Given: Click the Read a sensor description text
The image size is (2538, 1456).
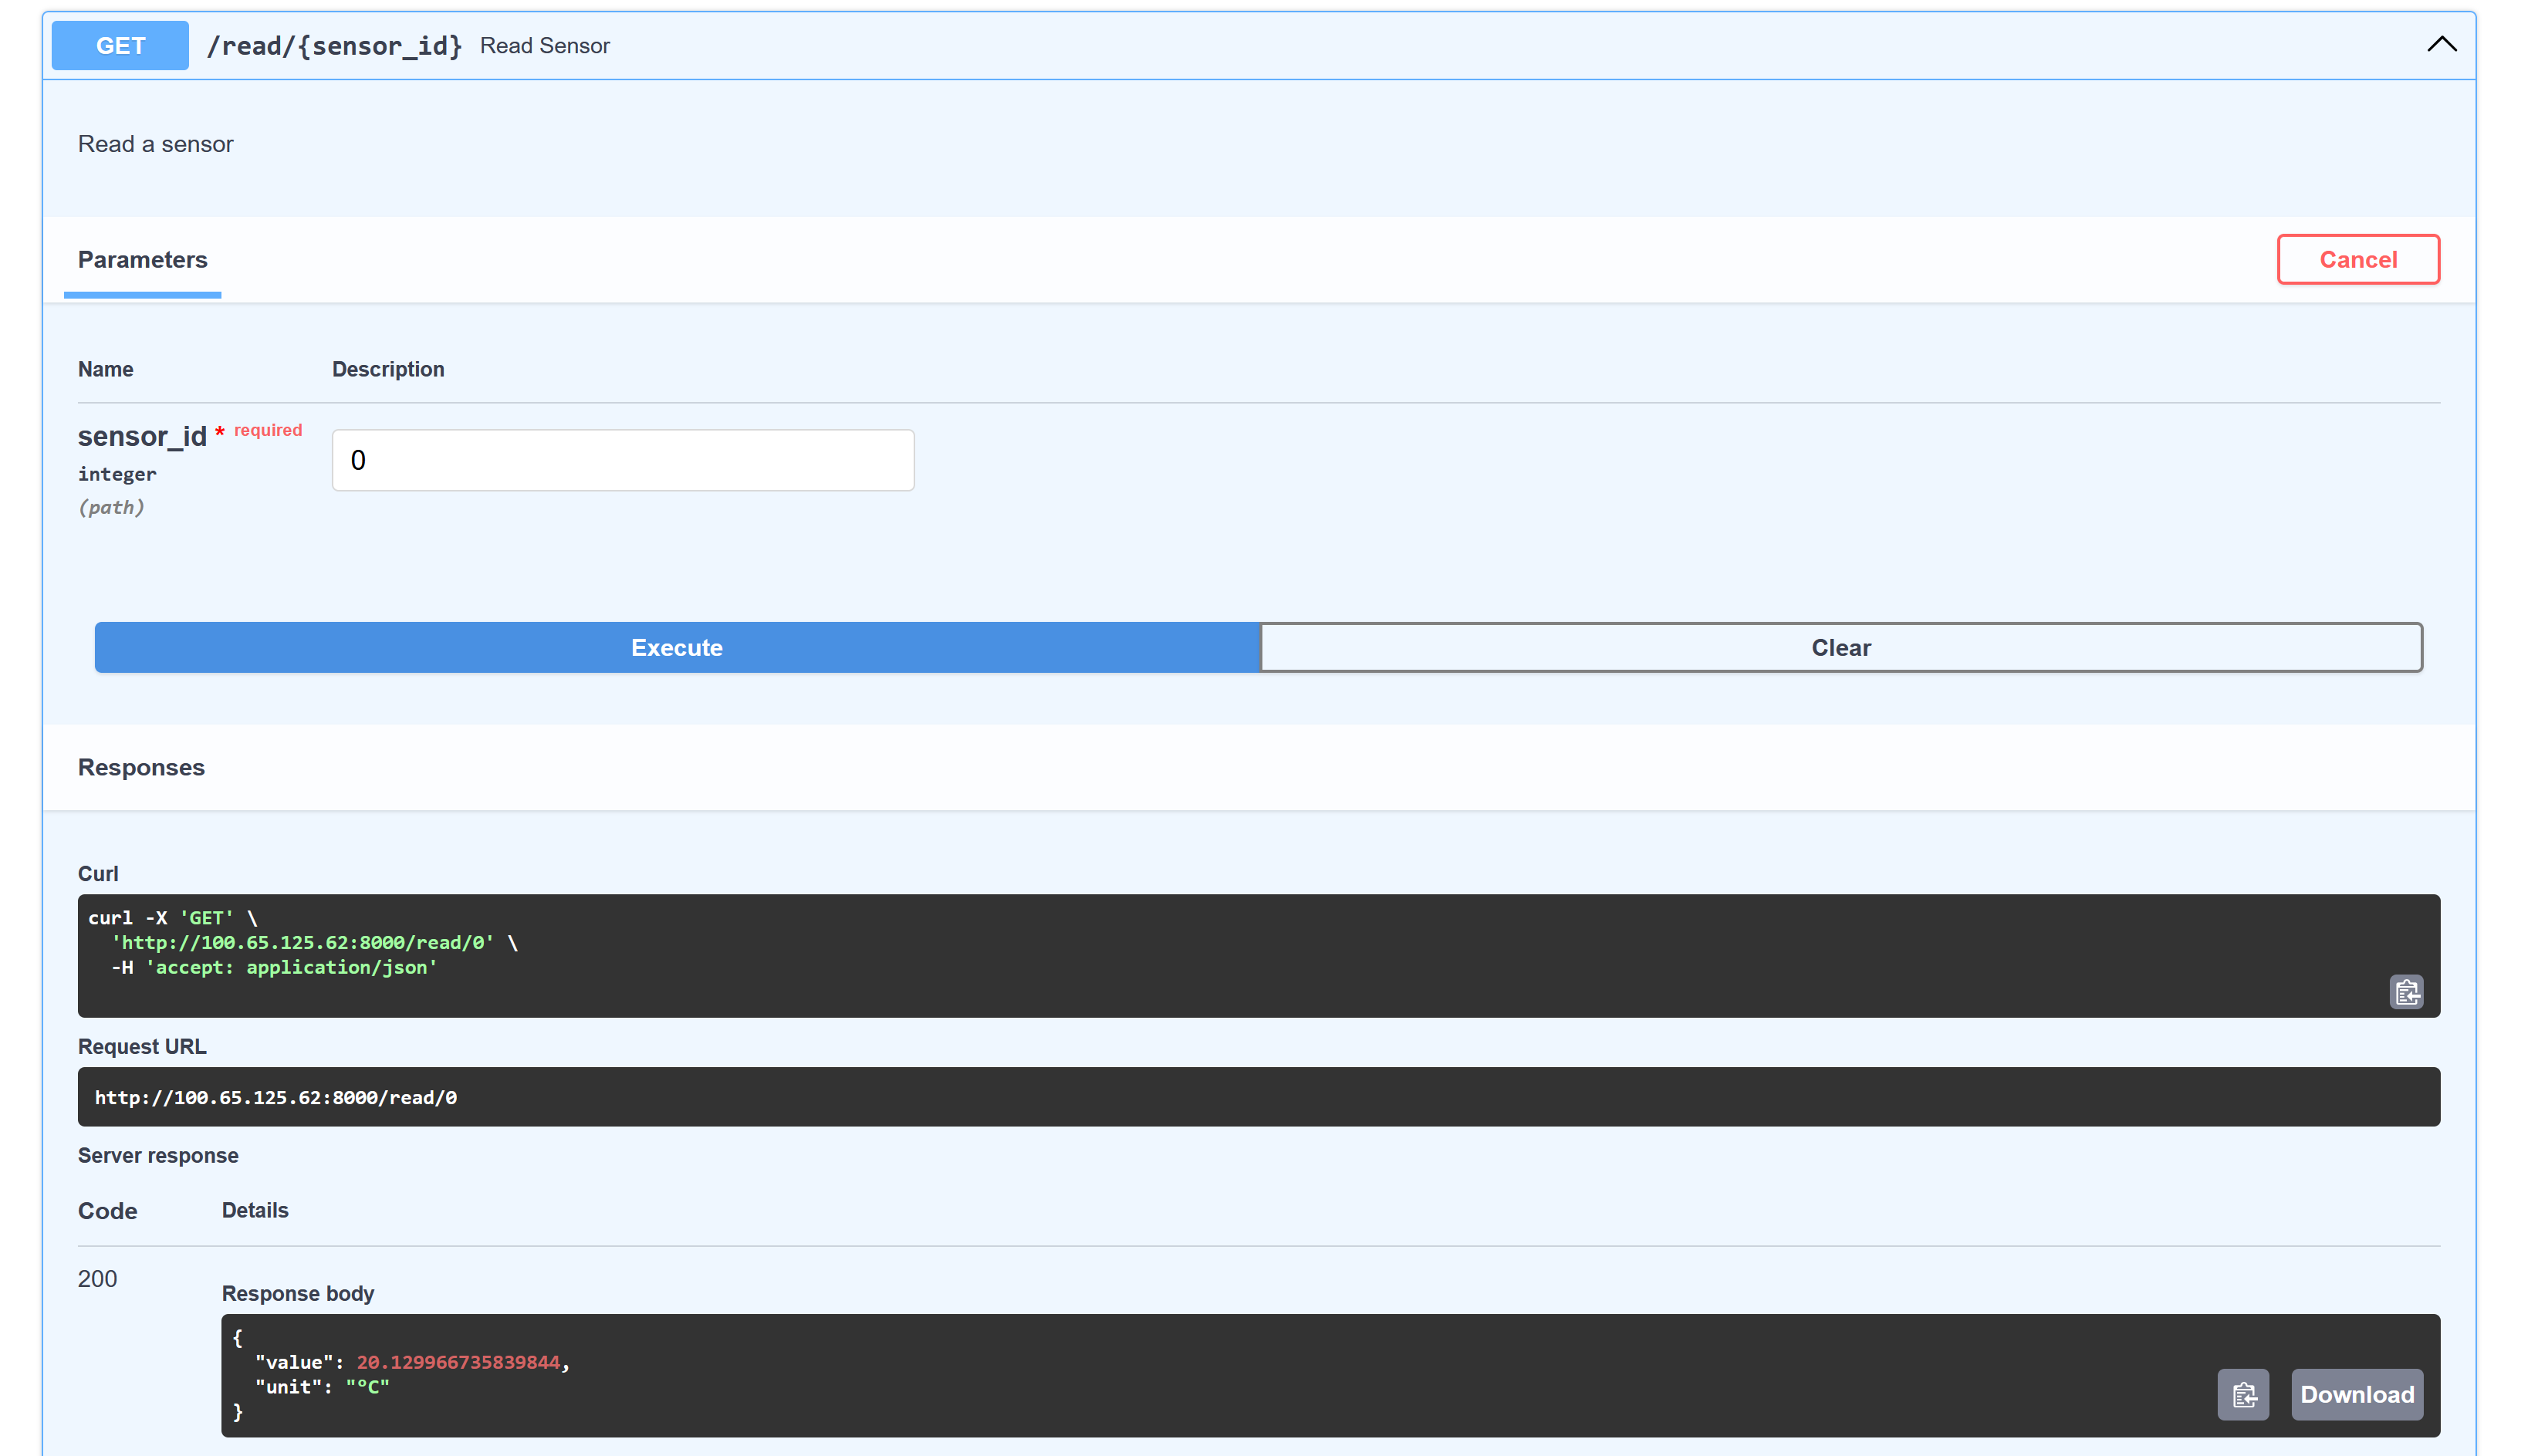Looking at the screenshot, I should (x=155, y=143).
